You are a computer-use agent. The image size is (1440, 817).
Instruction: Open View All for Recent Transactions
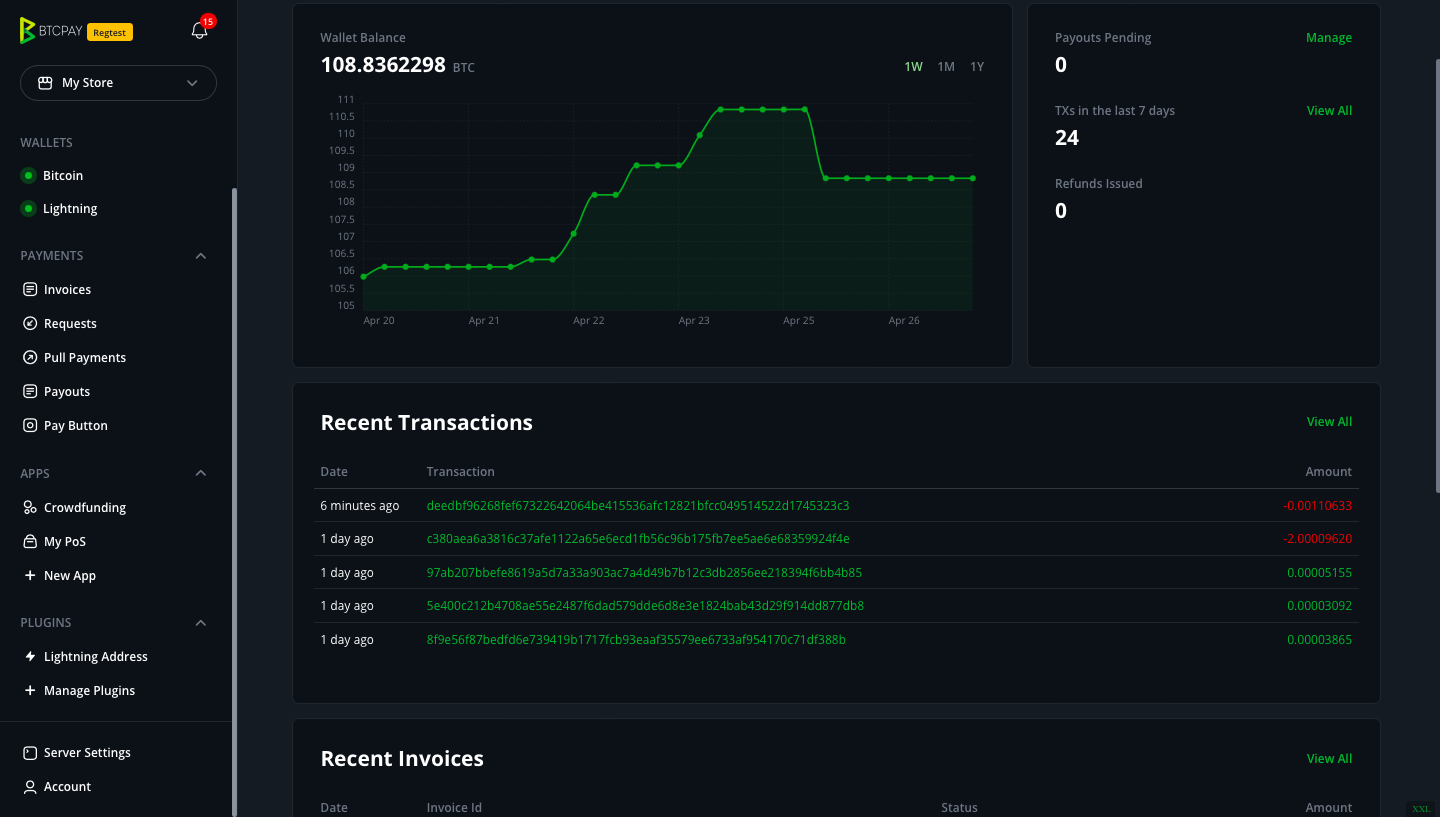pyautogui.click(x=1329, y=421)
